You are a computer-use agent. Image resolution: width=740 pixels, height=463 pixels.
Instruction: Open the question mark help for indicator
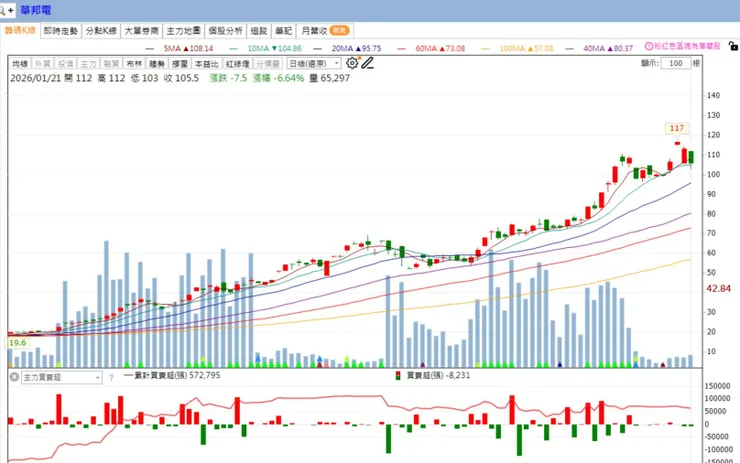[x=111, y=378]
